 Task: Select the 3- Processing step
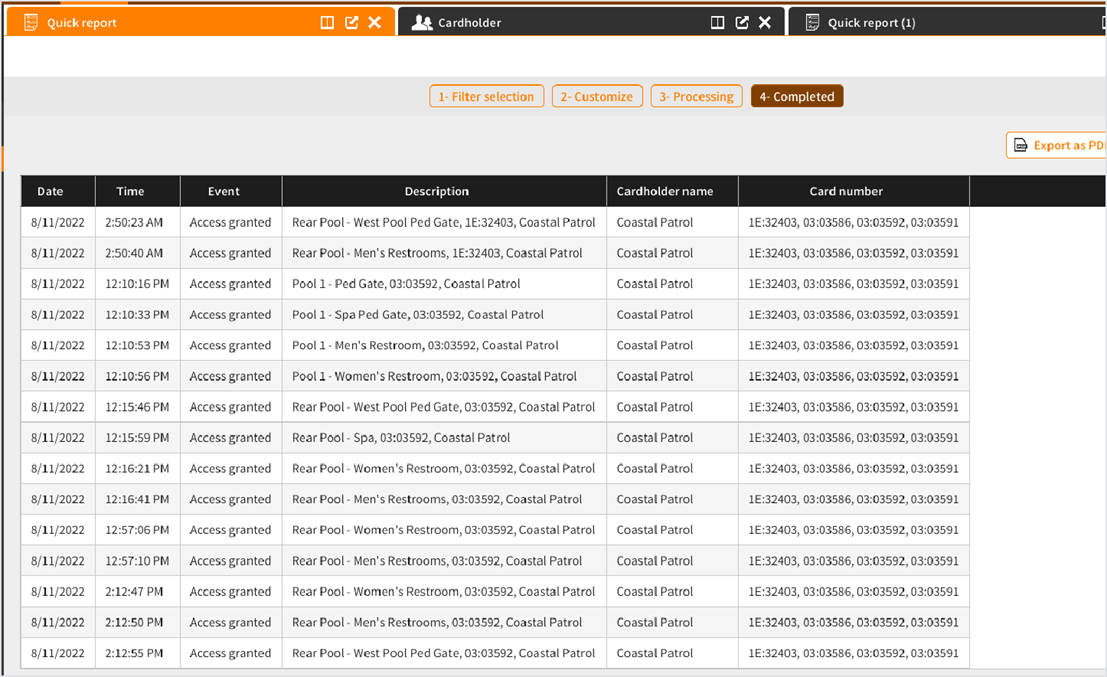(696, 97)
